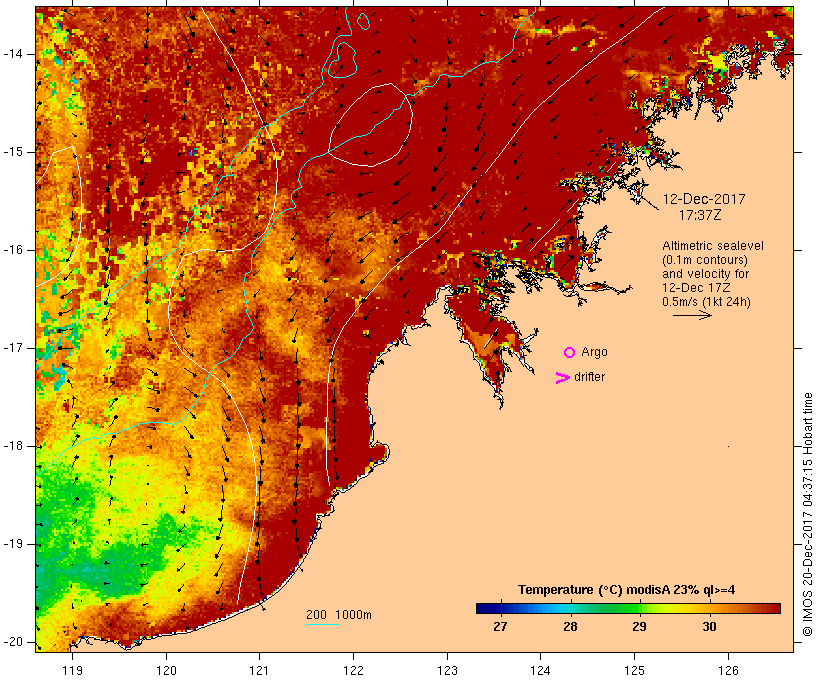Click the '0.5m/s (1kt 24h)' text
This screenshot has height=680, width=820.
pos(706,302)
